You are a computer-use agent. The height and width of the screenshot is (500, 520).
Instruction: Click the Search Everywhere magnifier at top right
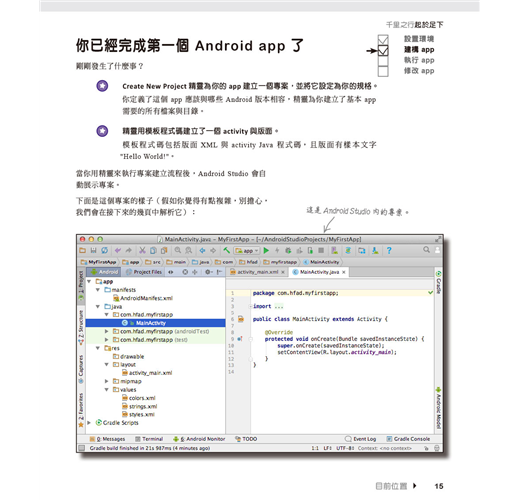[426, 250]
